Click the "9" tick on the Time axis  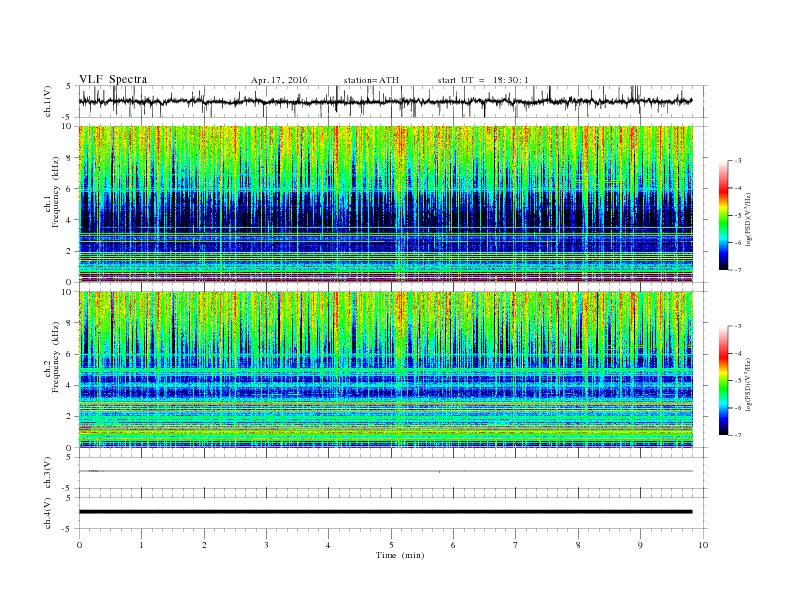pyautogui.click(x=640, y=545)
